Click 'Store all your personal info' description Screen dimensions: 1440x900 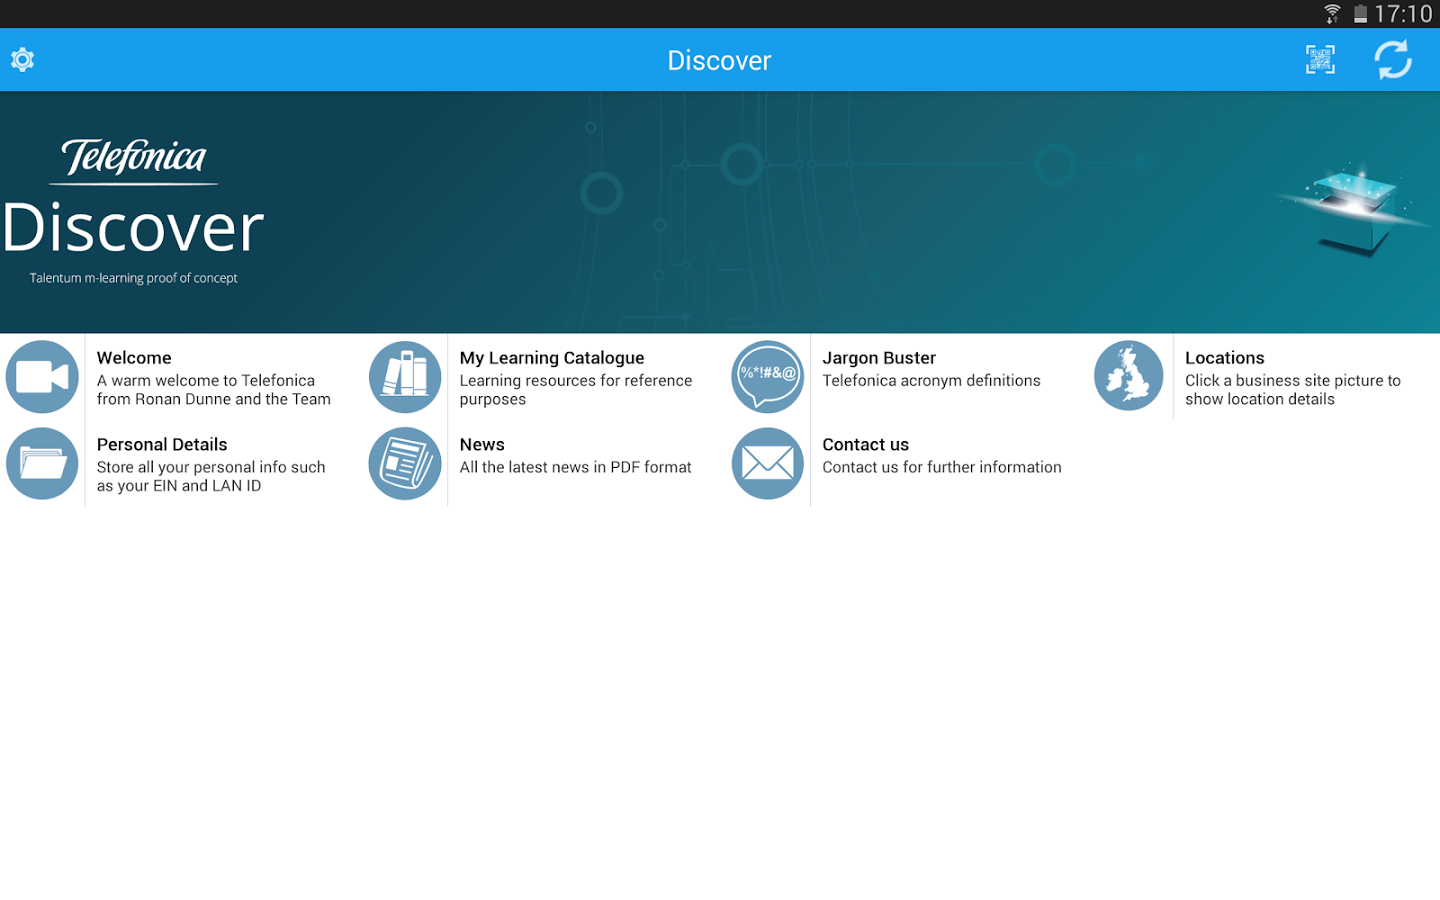(211, 476)
